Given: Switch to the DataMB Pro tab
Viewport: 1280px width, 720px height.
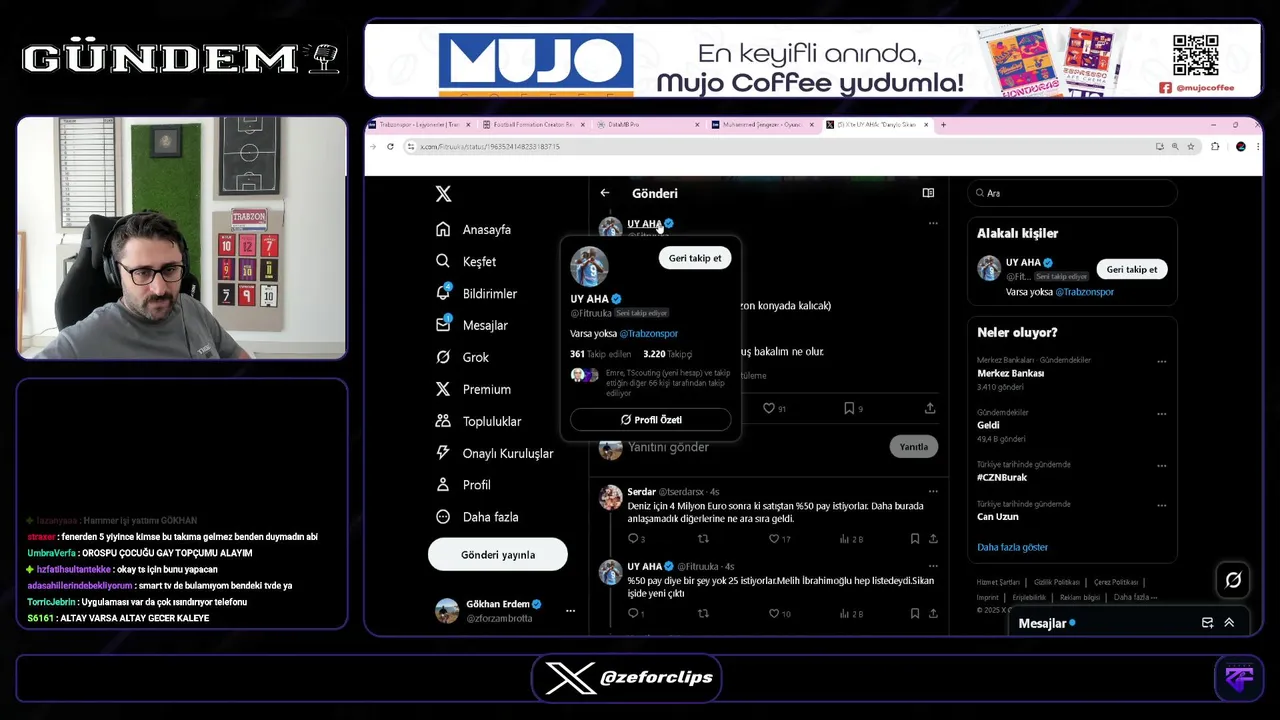Looking at the screenshot, I should [x=647, y=125].
